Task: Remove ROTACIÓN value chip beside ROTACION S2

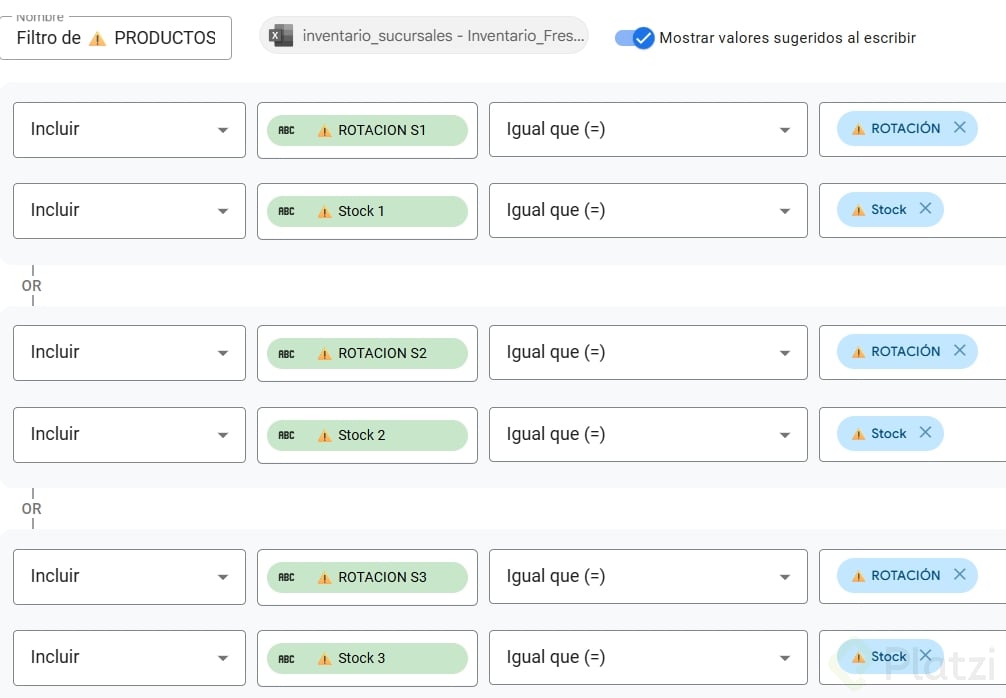Action: (x=959, y=351)
